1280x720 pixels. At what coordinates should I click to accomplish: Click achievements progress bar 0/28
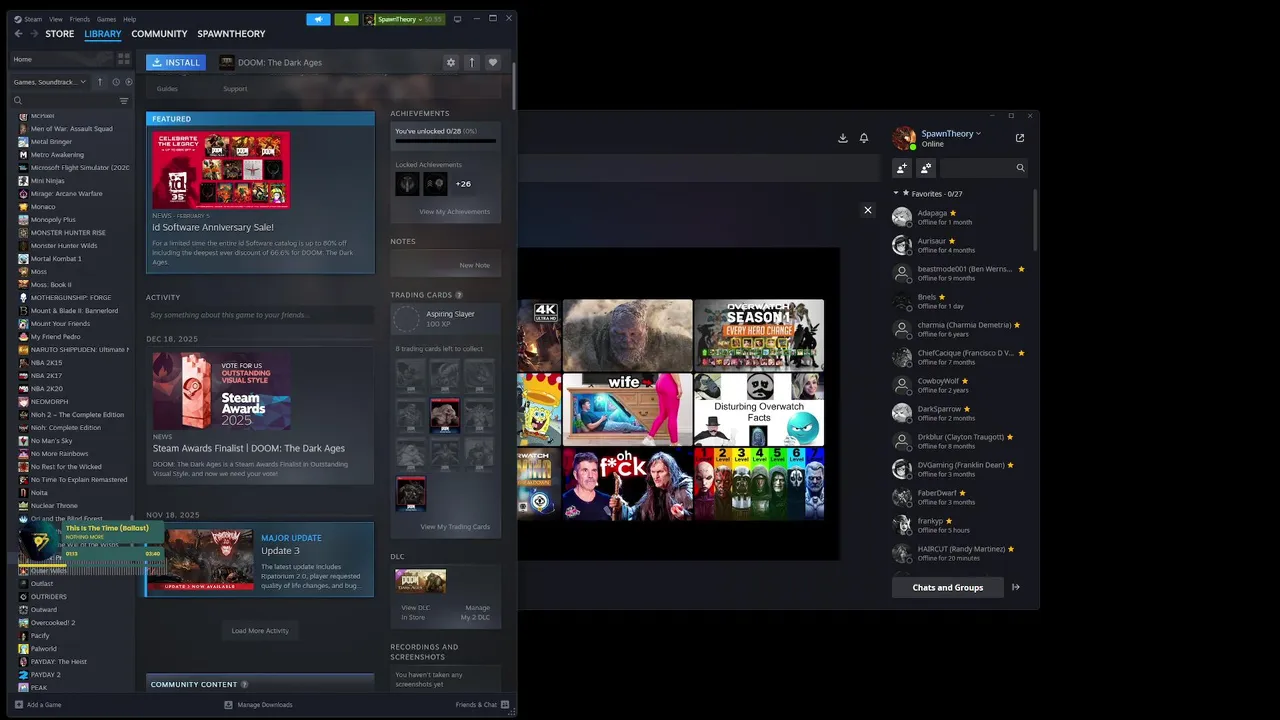(x=446, y=141)
